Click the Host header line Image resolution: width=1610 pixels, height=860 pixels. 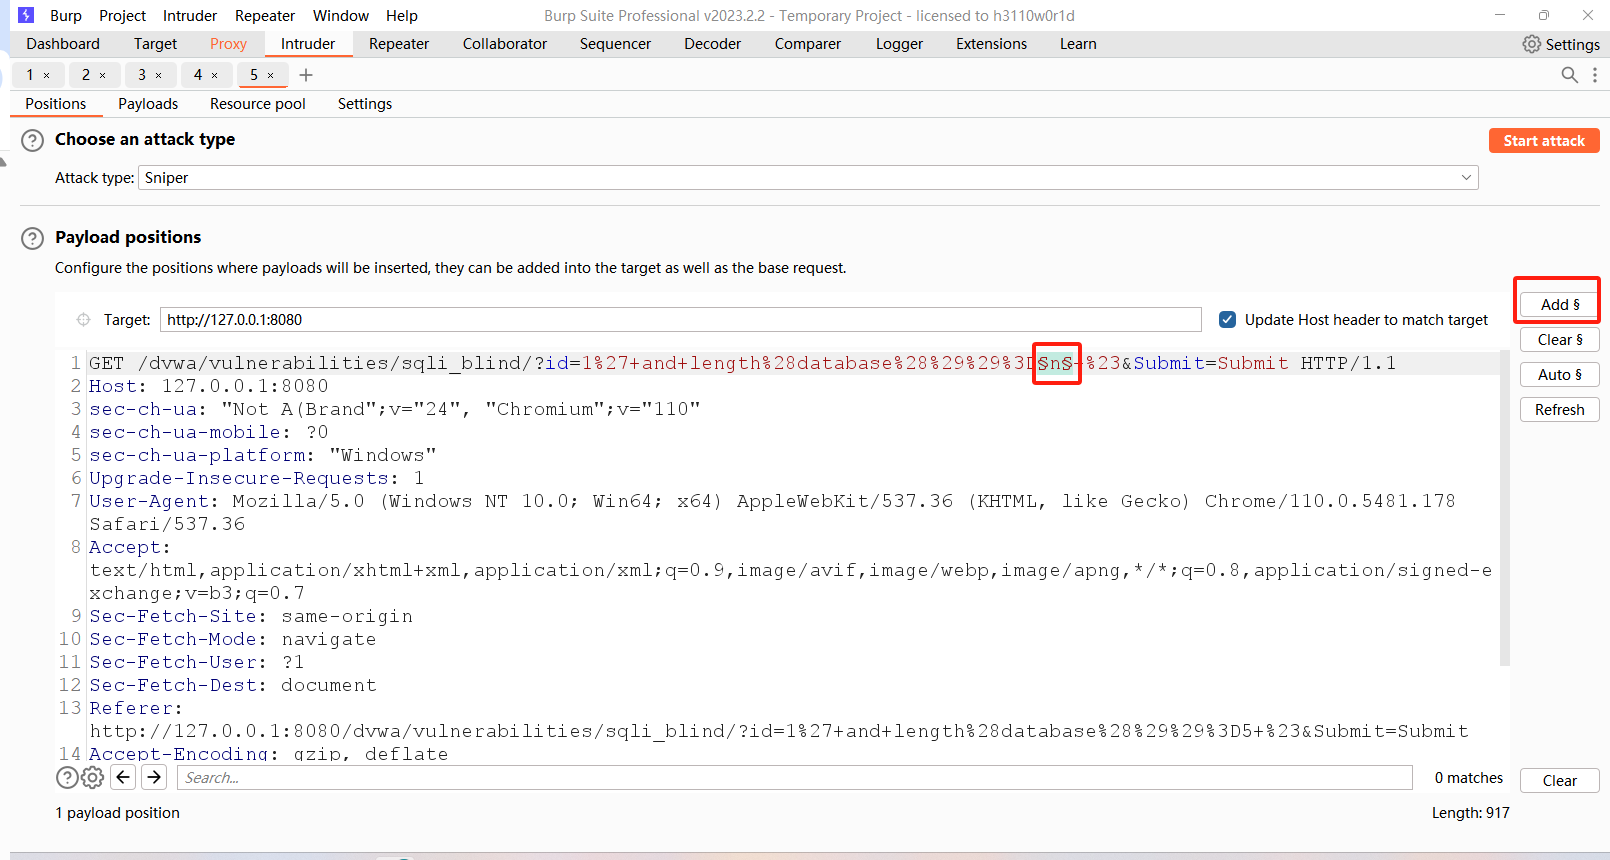[209, 386]
